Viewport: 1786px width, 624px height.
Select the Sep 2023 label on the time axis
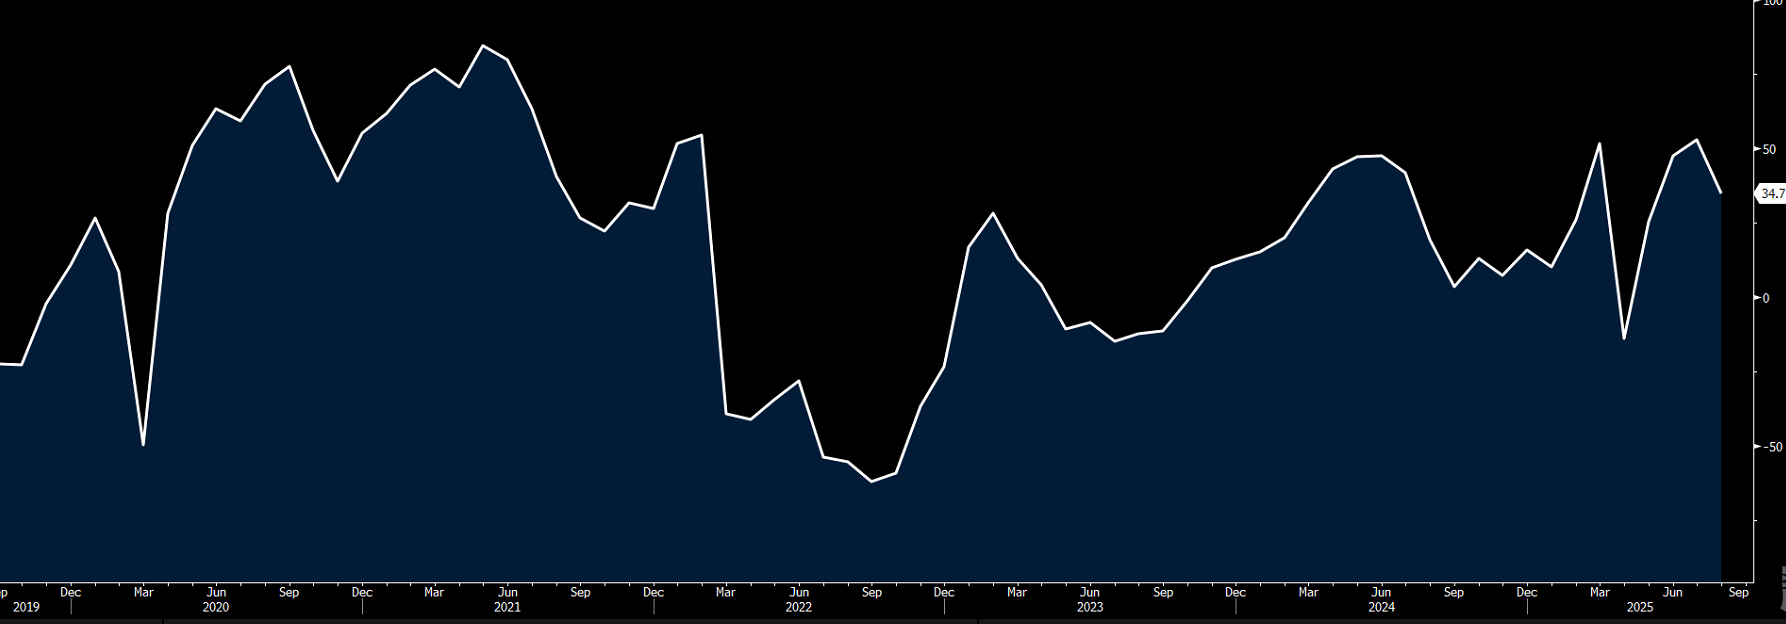pos(1163,592)
